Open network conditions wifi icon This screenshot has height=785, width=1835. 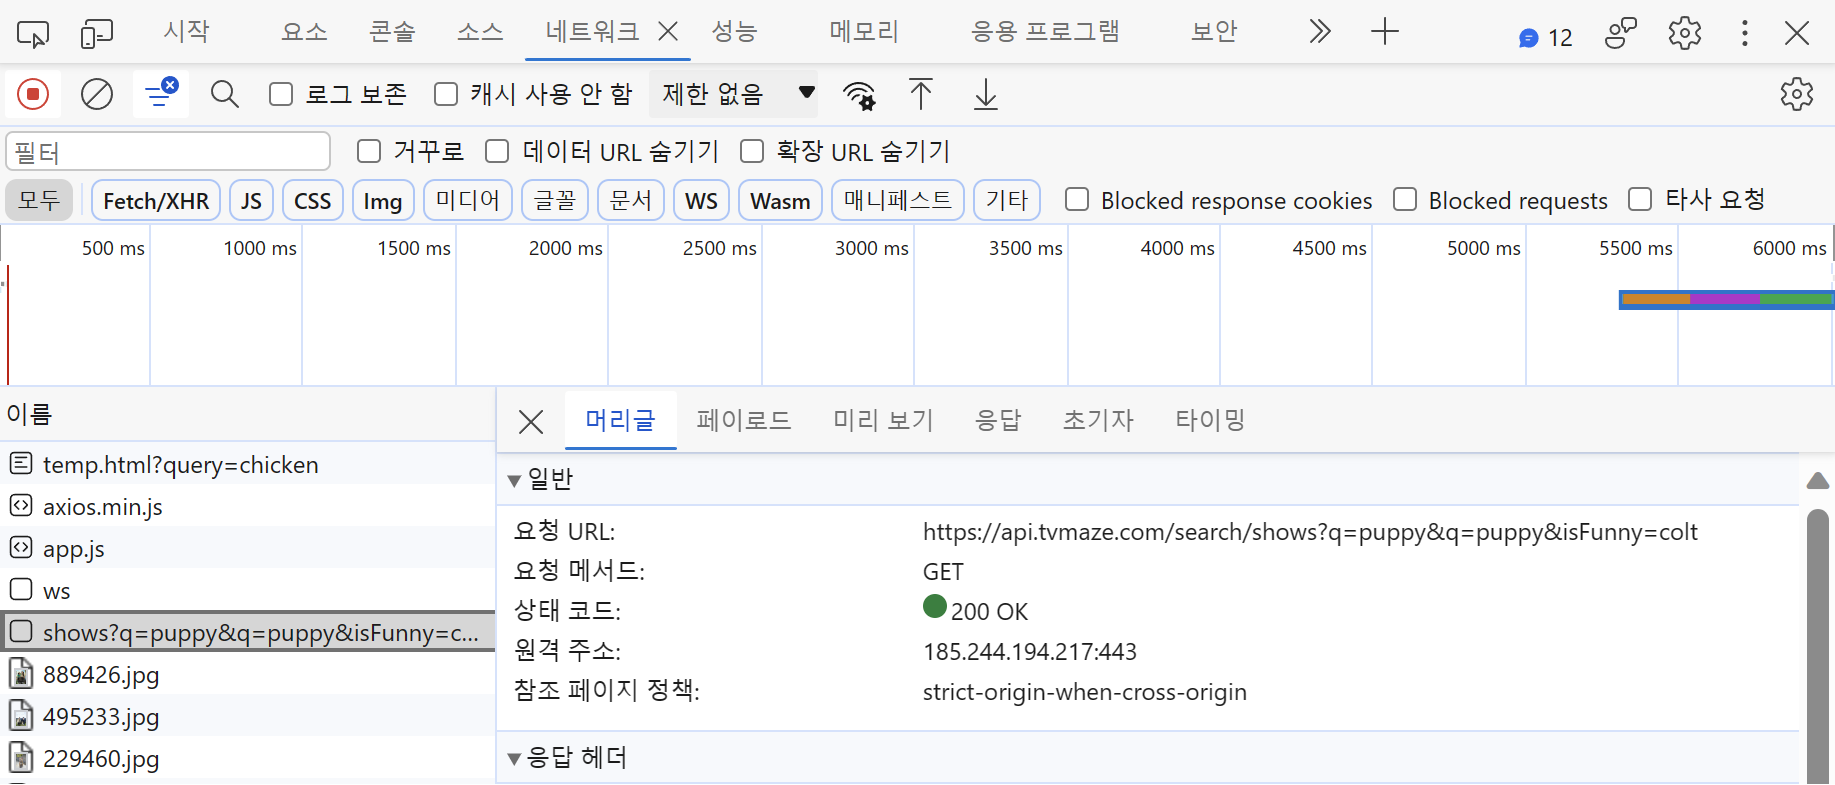(x=859, y=95)
